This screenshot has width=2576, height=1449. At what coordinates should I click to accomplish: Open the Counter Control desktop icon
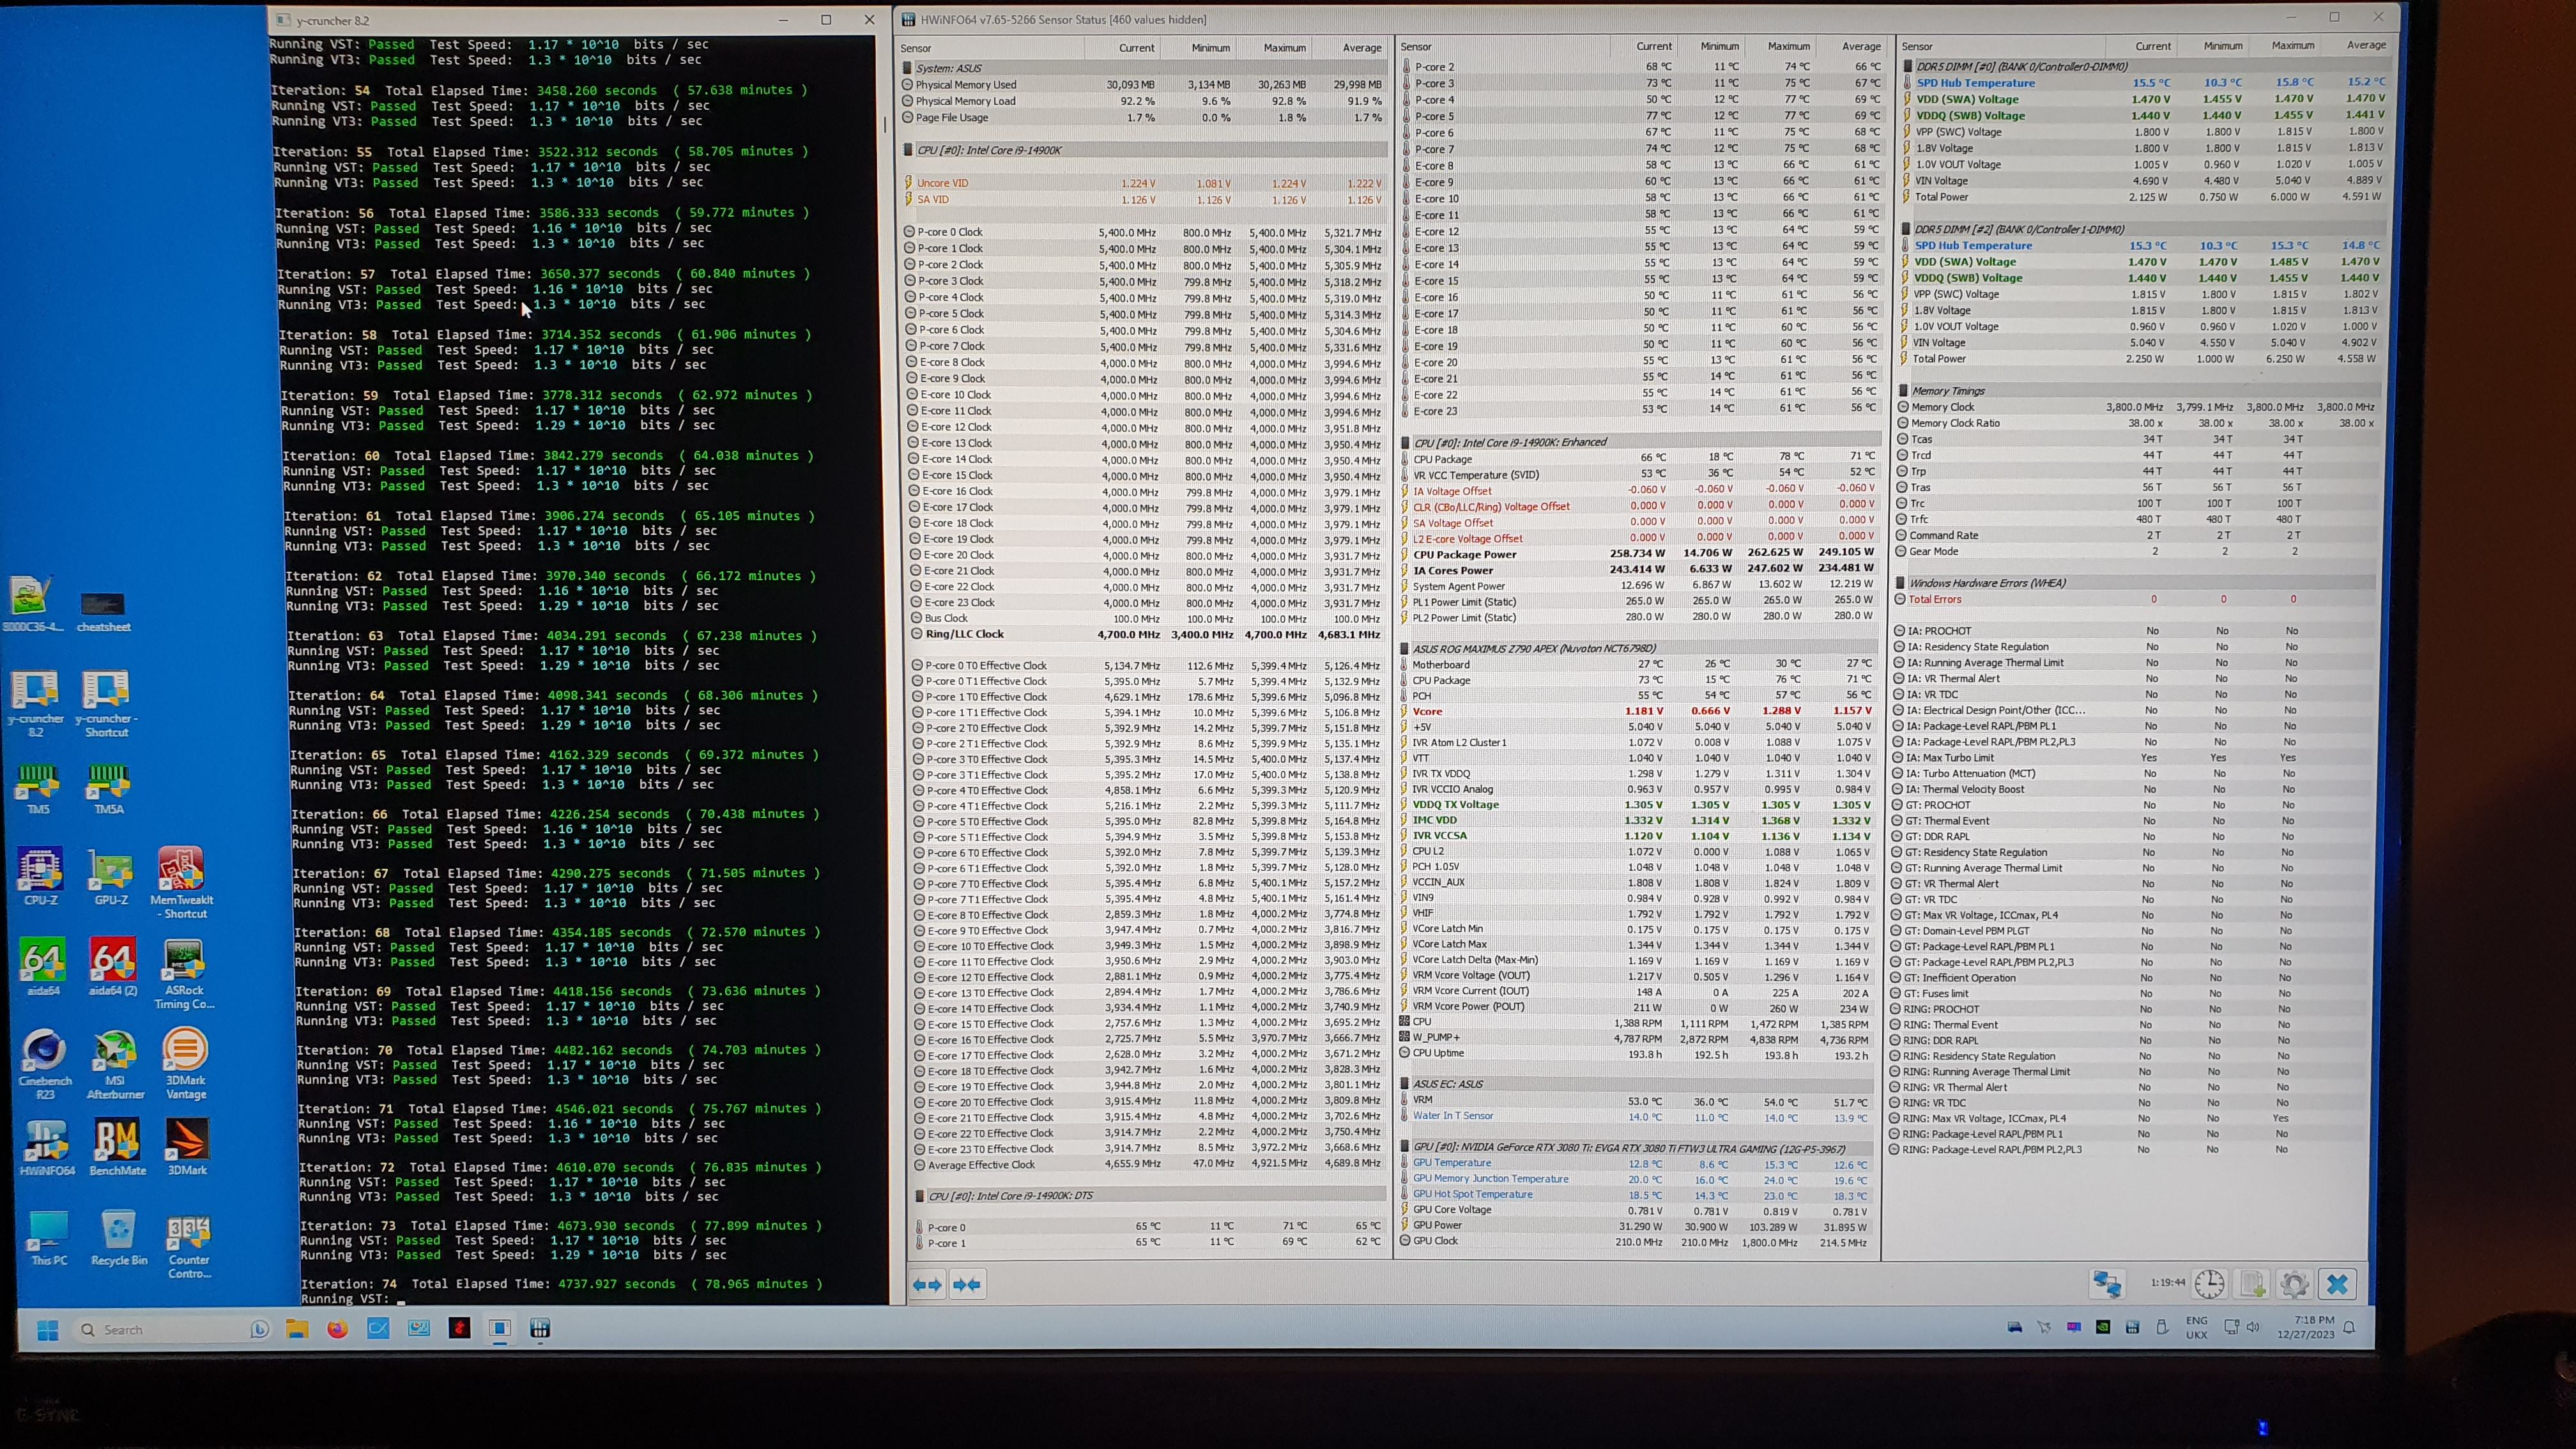189,1245
